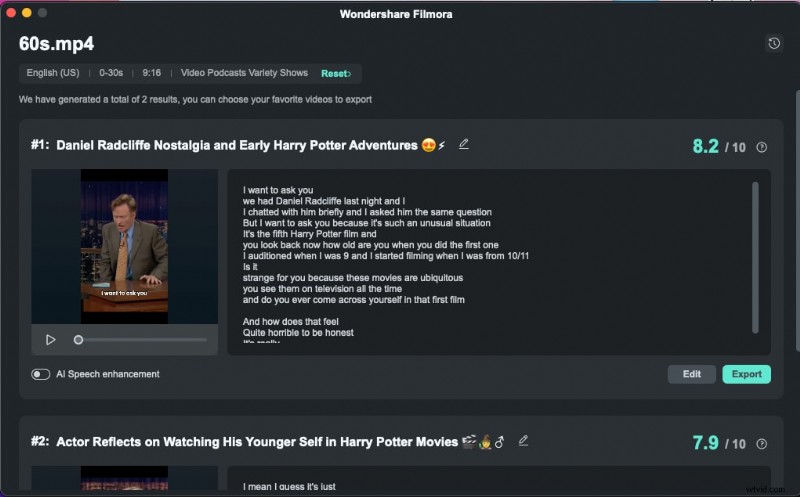This screenshot has height=497, width=800.
Task: Click the Reset link in settings bar
Action: (x=335, y=73)
